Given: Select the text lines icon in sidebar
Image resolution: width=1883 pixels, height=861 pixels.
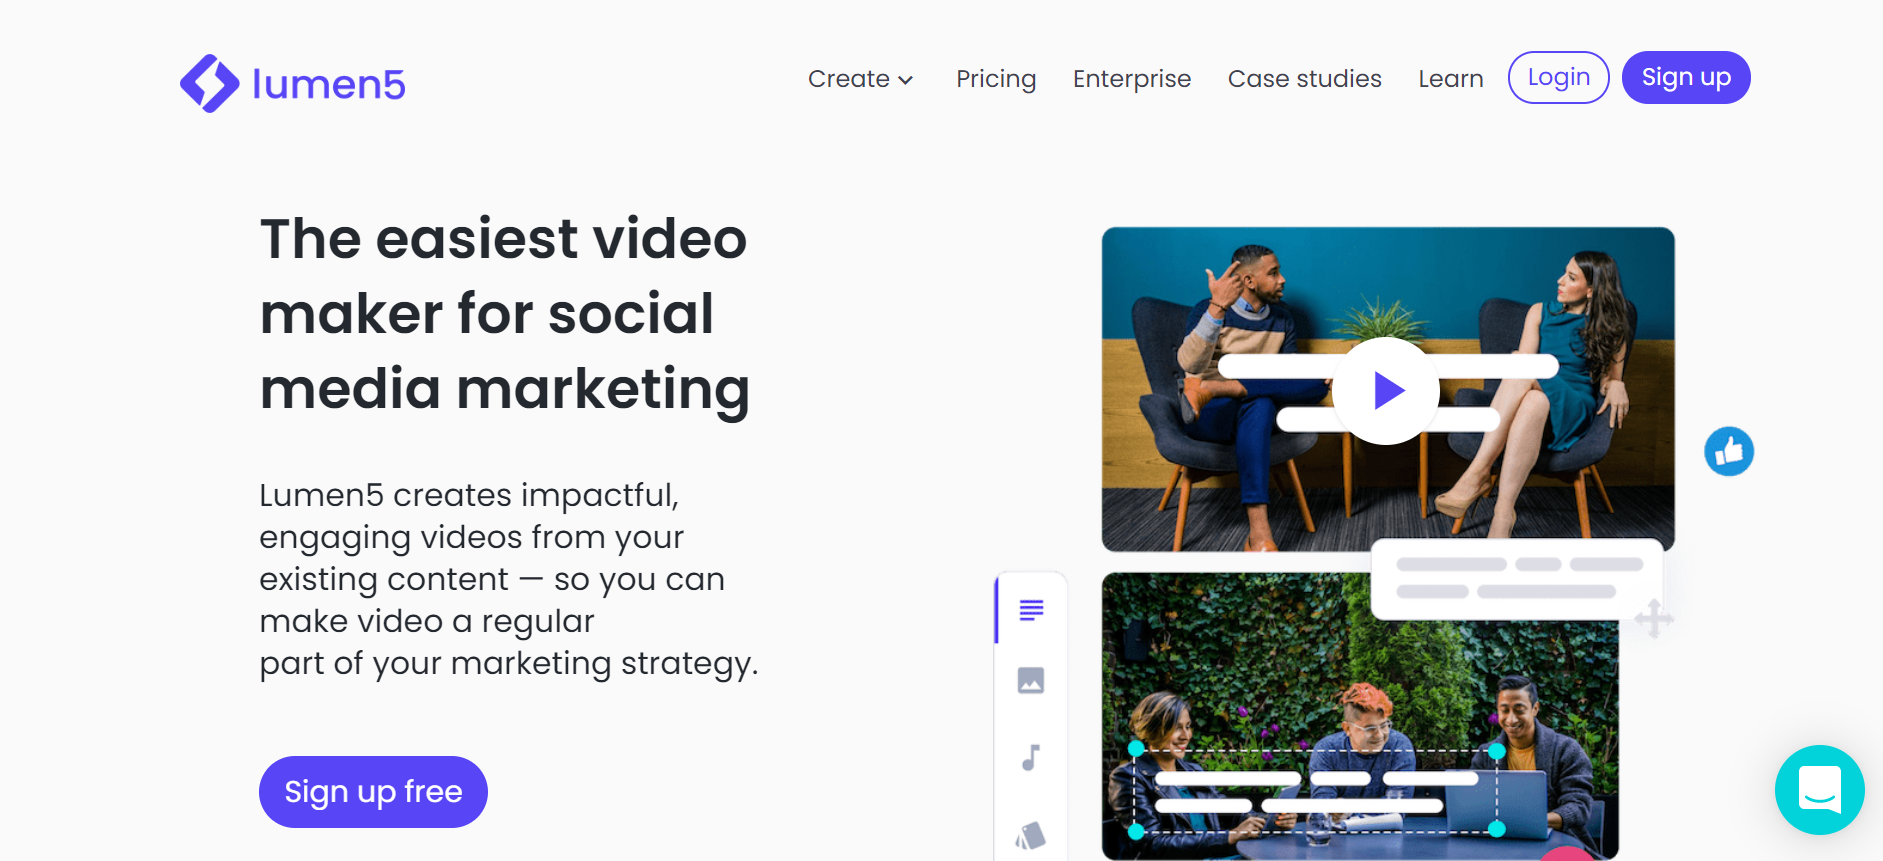Looking at the screenshot, I should pos(1031,609).
